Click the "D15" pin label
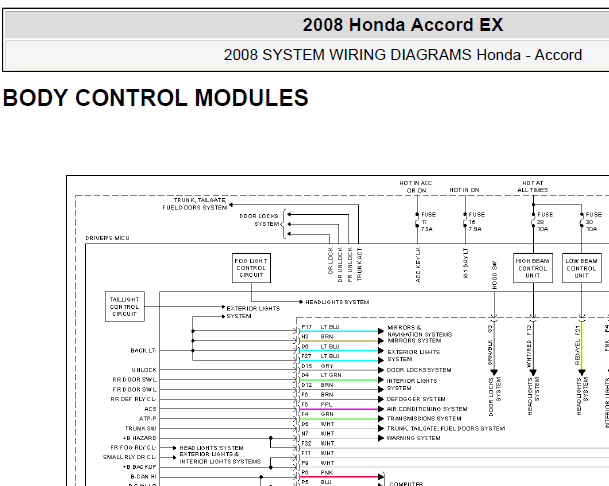Image resolution: width=609 pixels, height=486 pixels. (307, 366)
